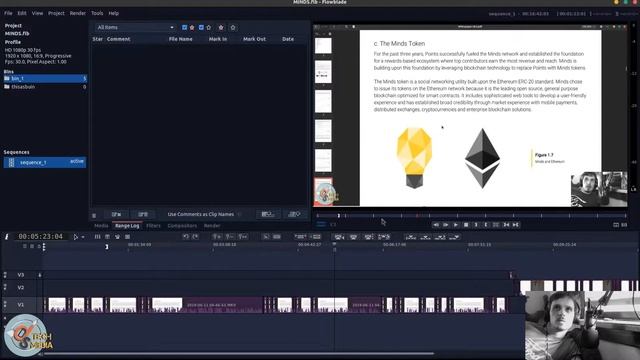This screenshot has height=360, width=640.
Task: Set Mark Out at the playhead
Action: [486, 225]
